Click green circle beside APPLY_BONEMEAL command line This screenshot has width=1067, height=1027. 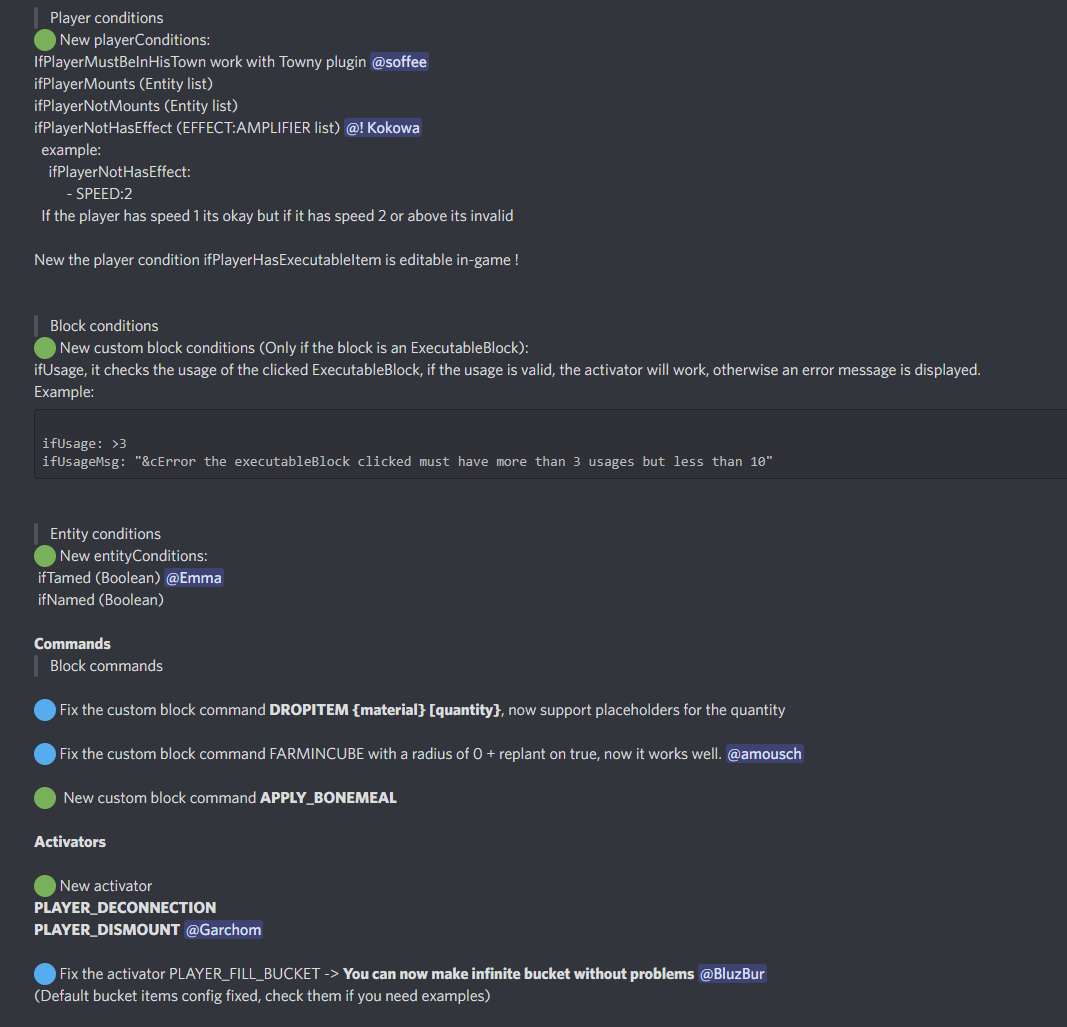tap(45, 798)
